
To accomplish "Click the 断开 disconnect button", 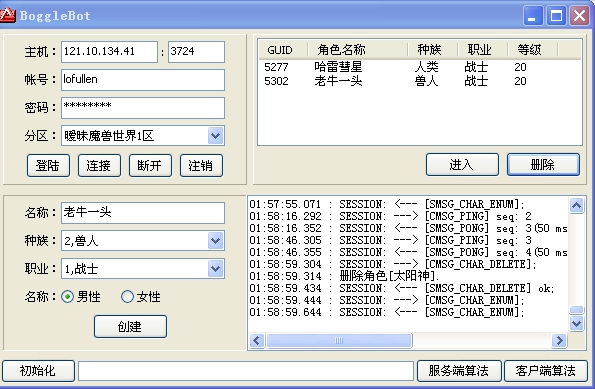I will 150,165.
